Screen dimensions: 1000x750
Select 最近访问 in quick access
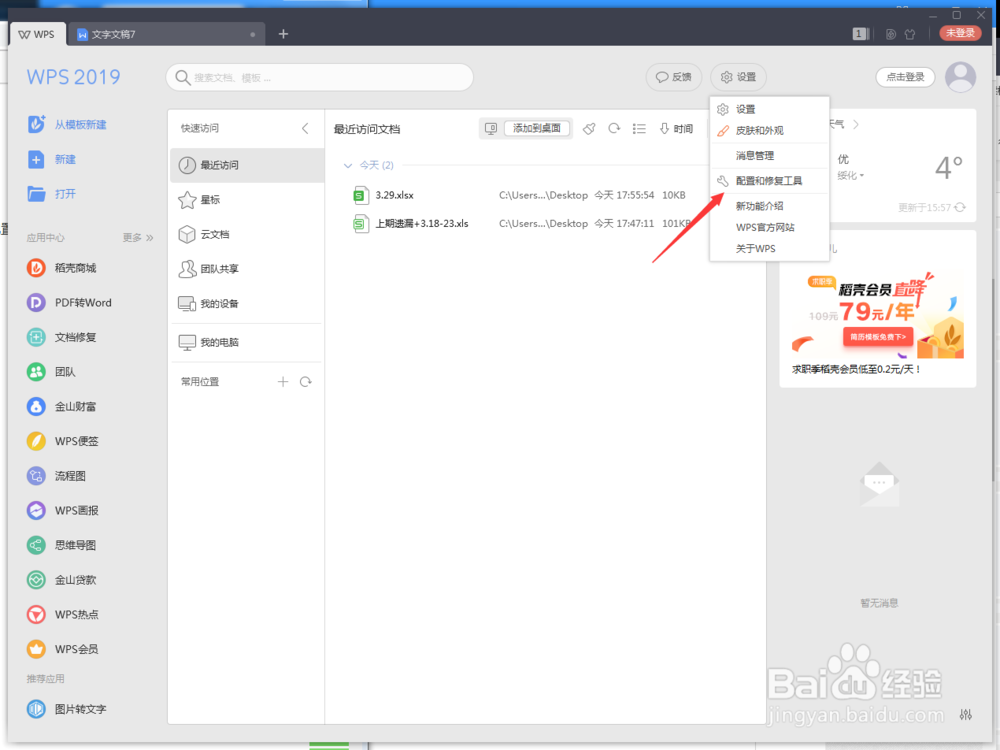point(247,165)
